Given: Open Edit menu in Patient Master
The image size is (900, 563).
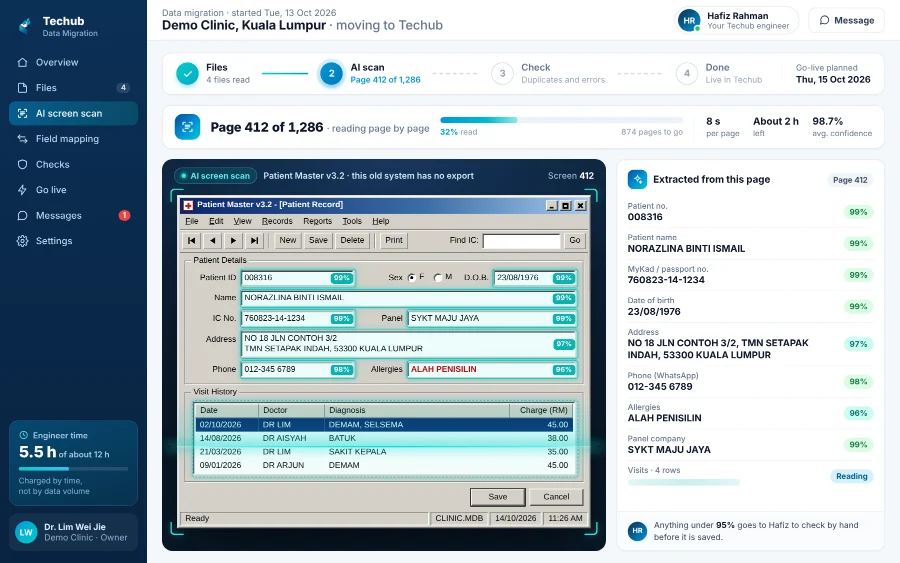Looking at the screenshot, I should click(216, 221).
